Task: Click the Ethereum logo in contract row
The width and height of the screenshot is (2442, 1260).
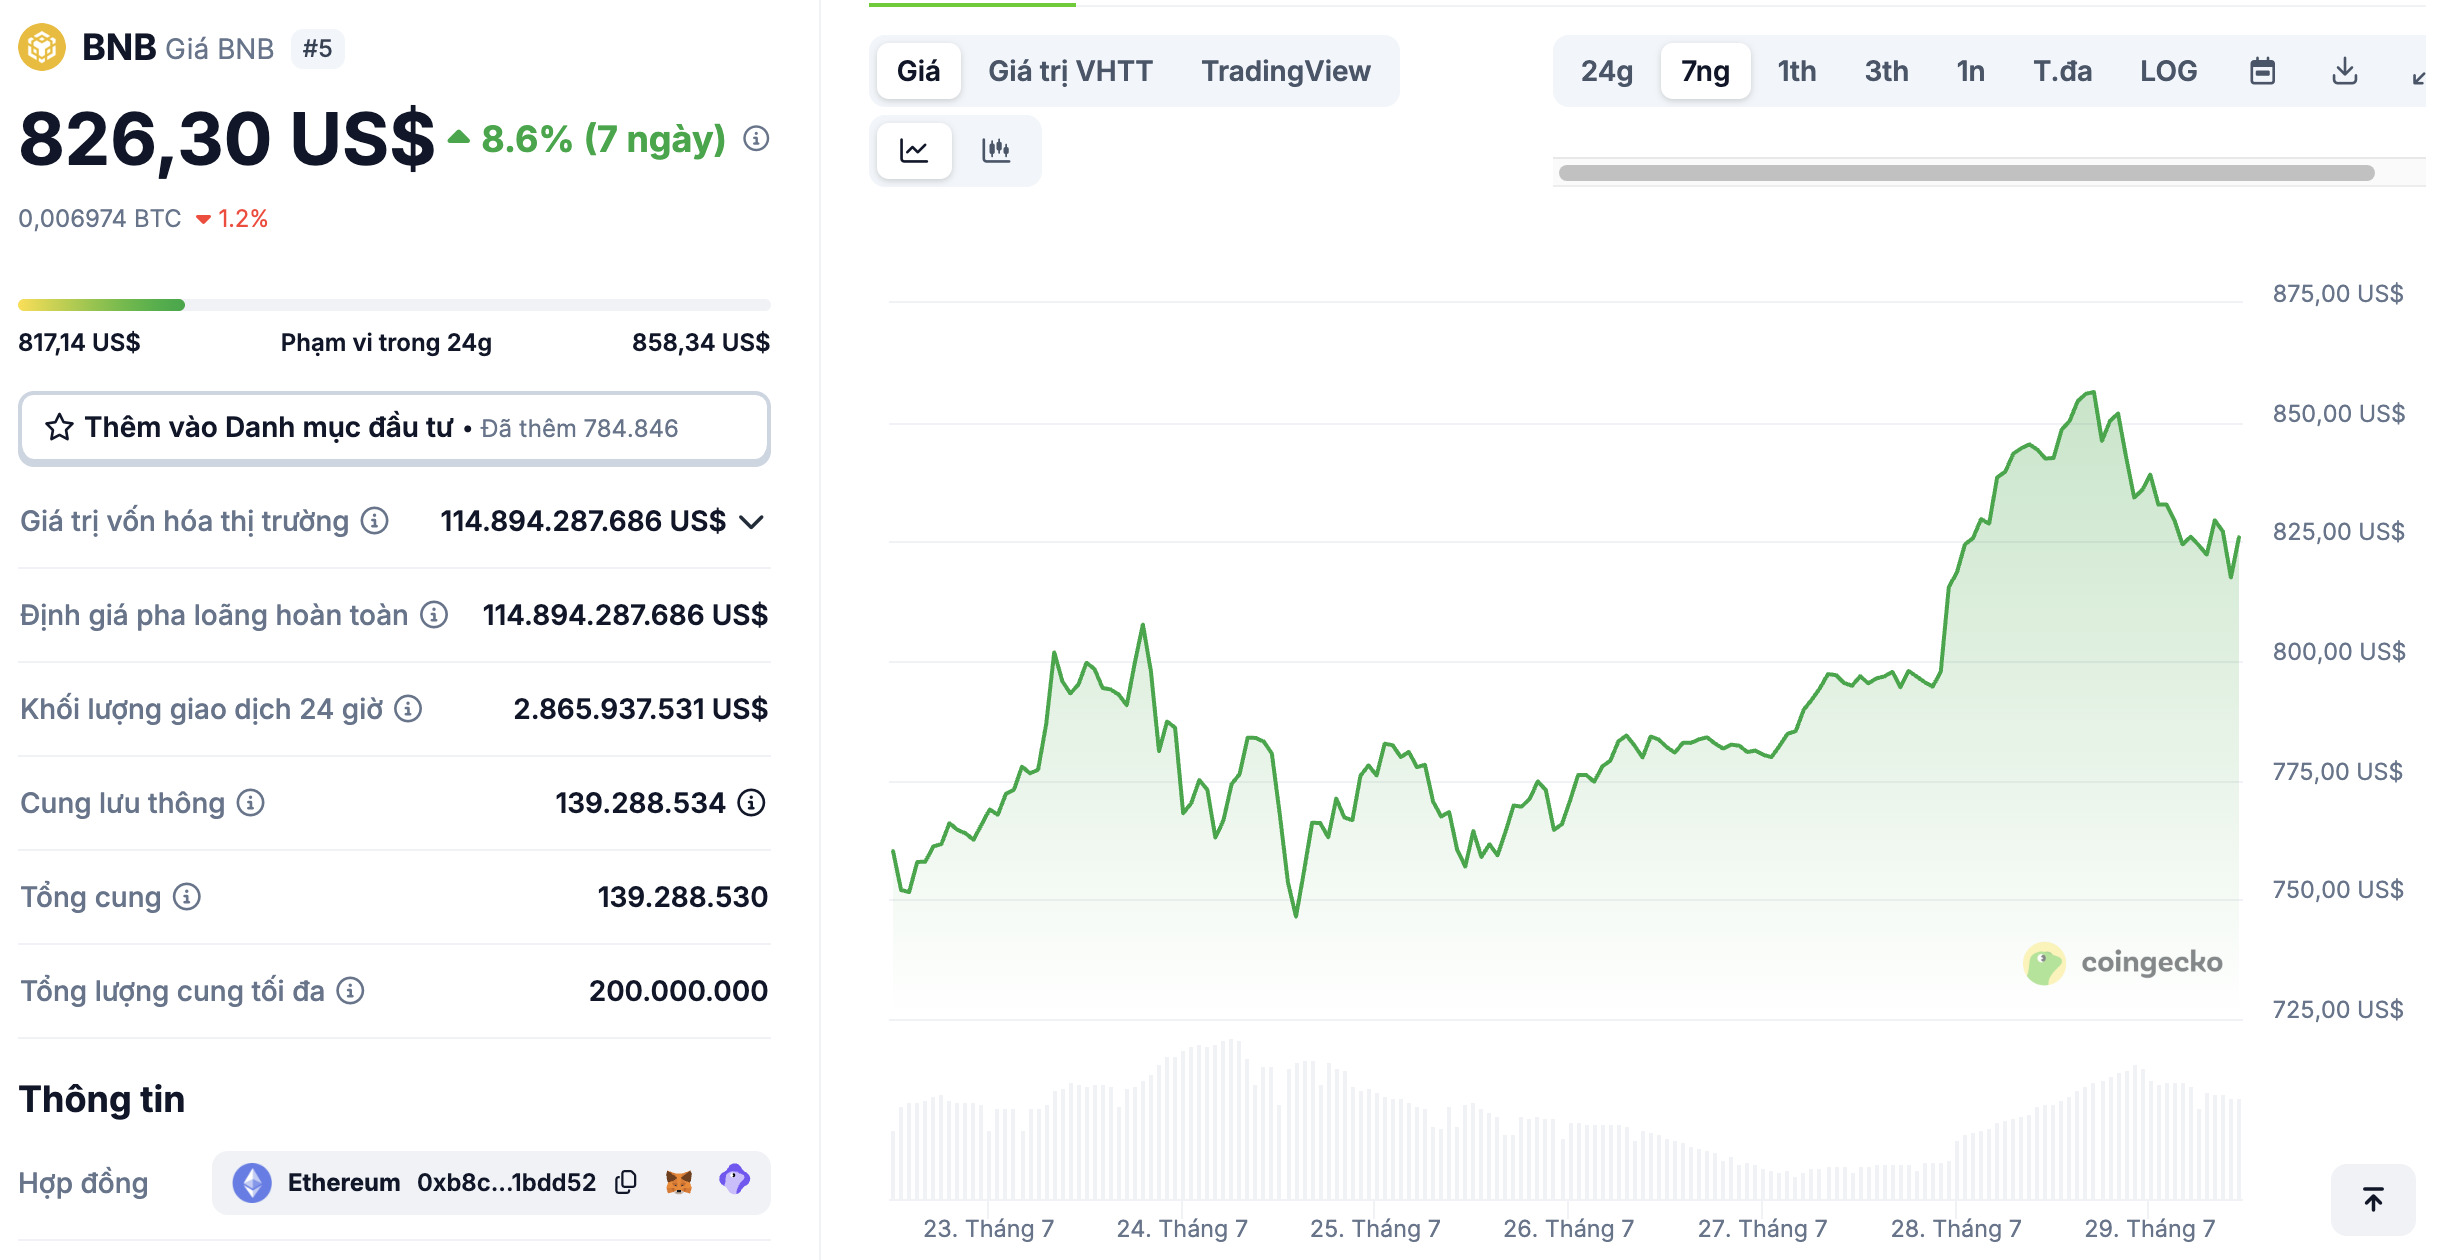Action: [252, 1183]
